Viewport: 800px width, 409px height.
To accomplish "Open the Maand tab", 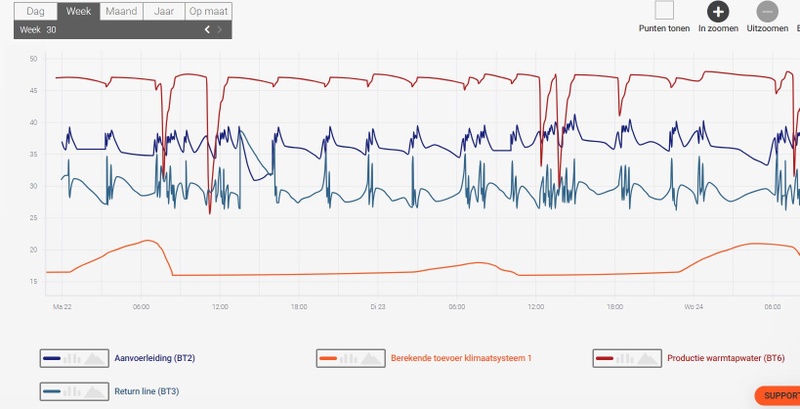I will [121, 11].
